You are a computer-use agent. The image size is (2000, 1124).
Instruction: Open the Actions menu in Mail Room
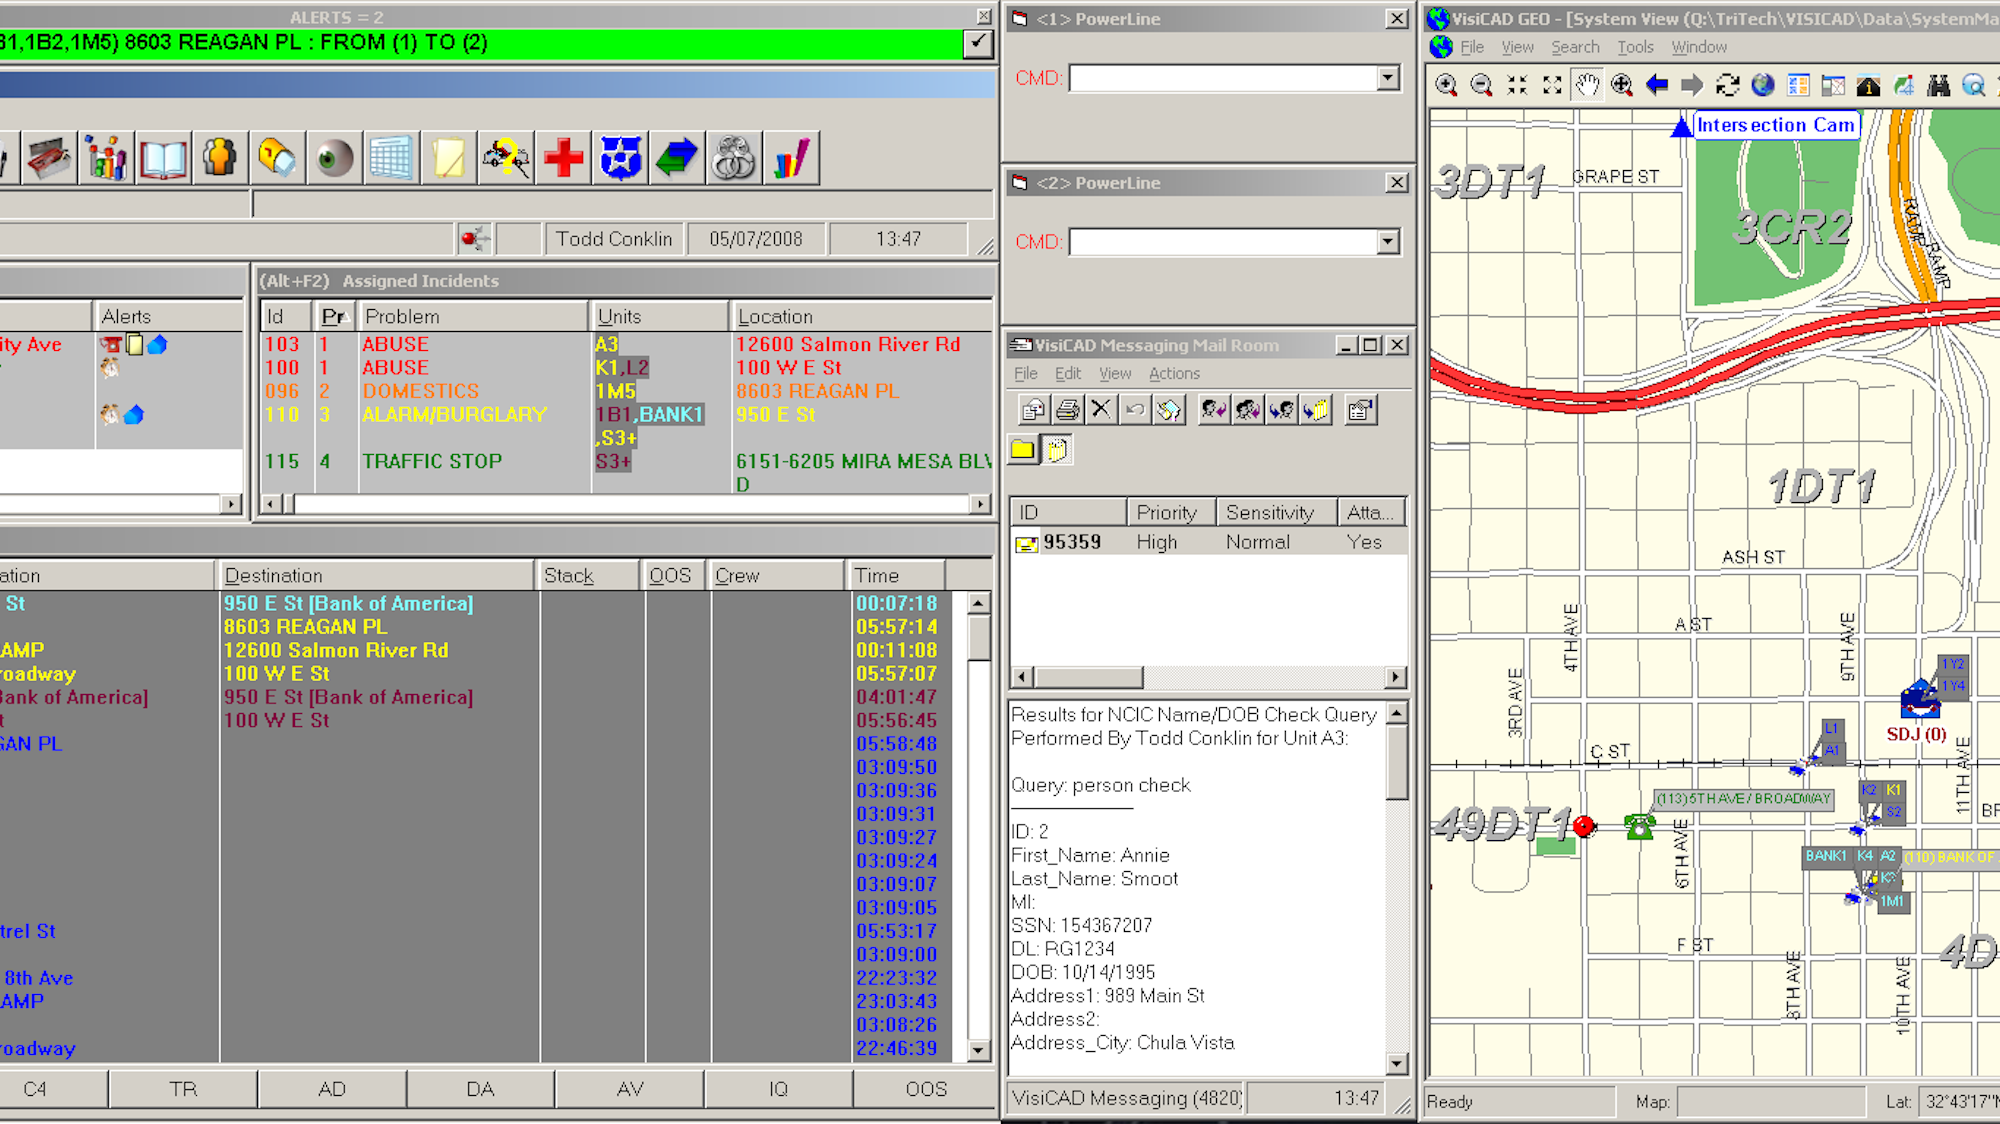pos(1173,374)
